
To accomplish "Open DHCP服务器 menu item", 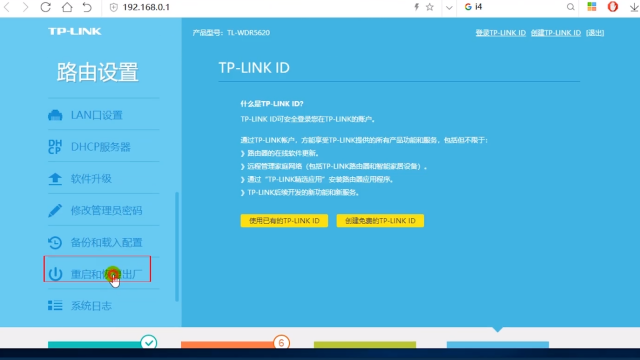I will click(101, 147).
